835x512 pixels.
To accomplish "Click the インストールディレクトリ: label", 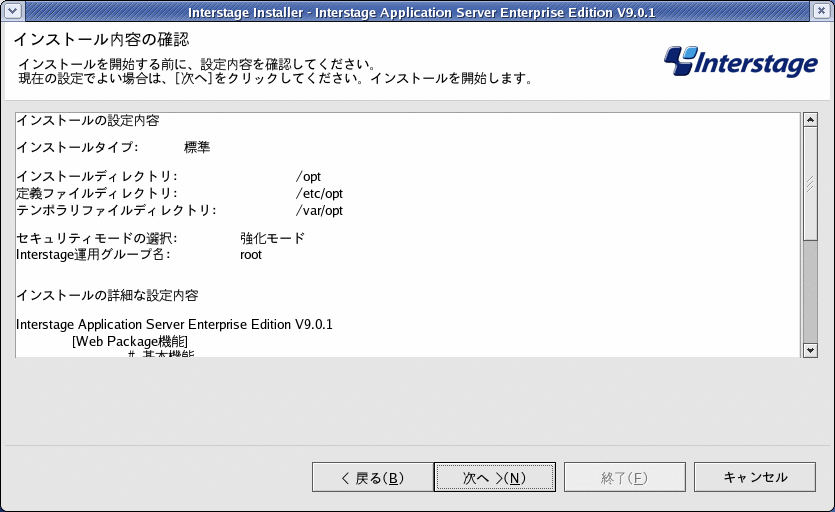I will pos(96,176).
